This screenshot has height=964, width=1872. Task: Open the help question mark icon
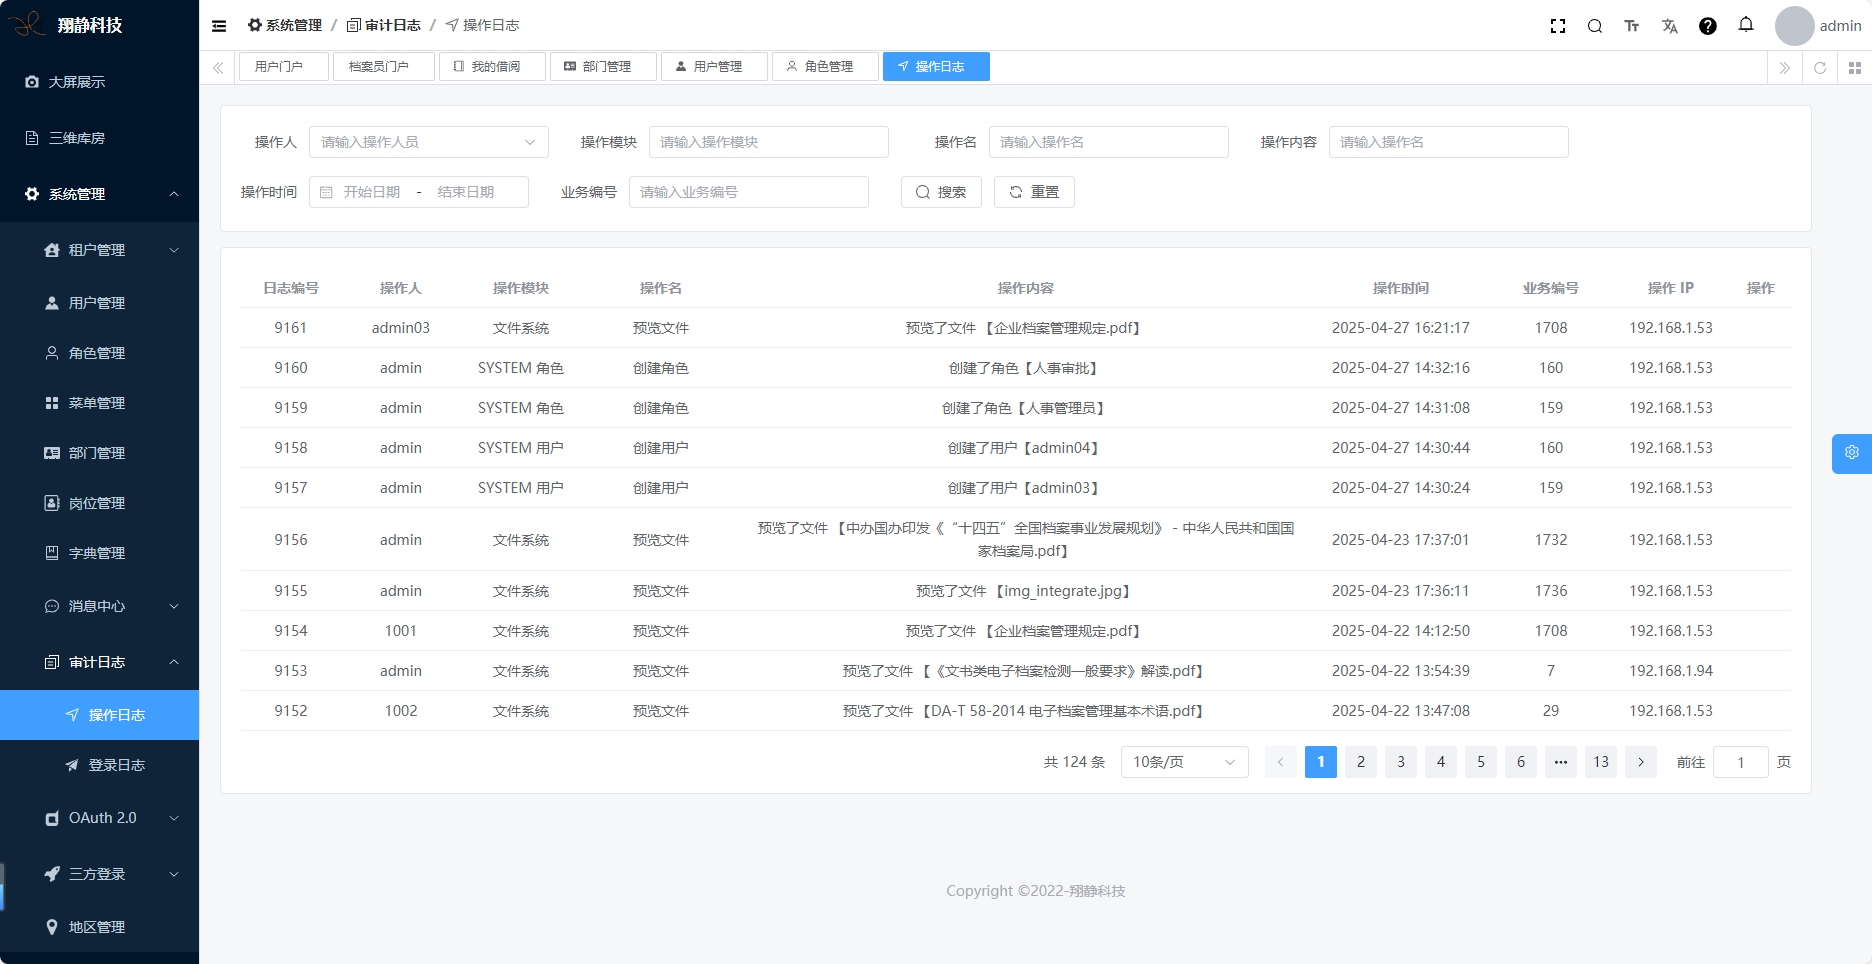(1708, 26)
